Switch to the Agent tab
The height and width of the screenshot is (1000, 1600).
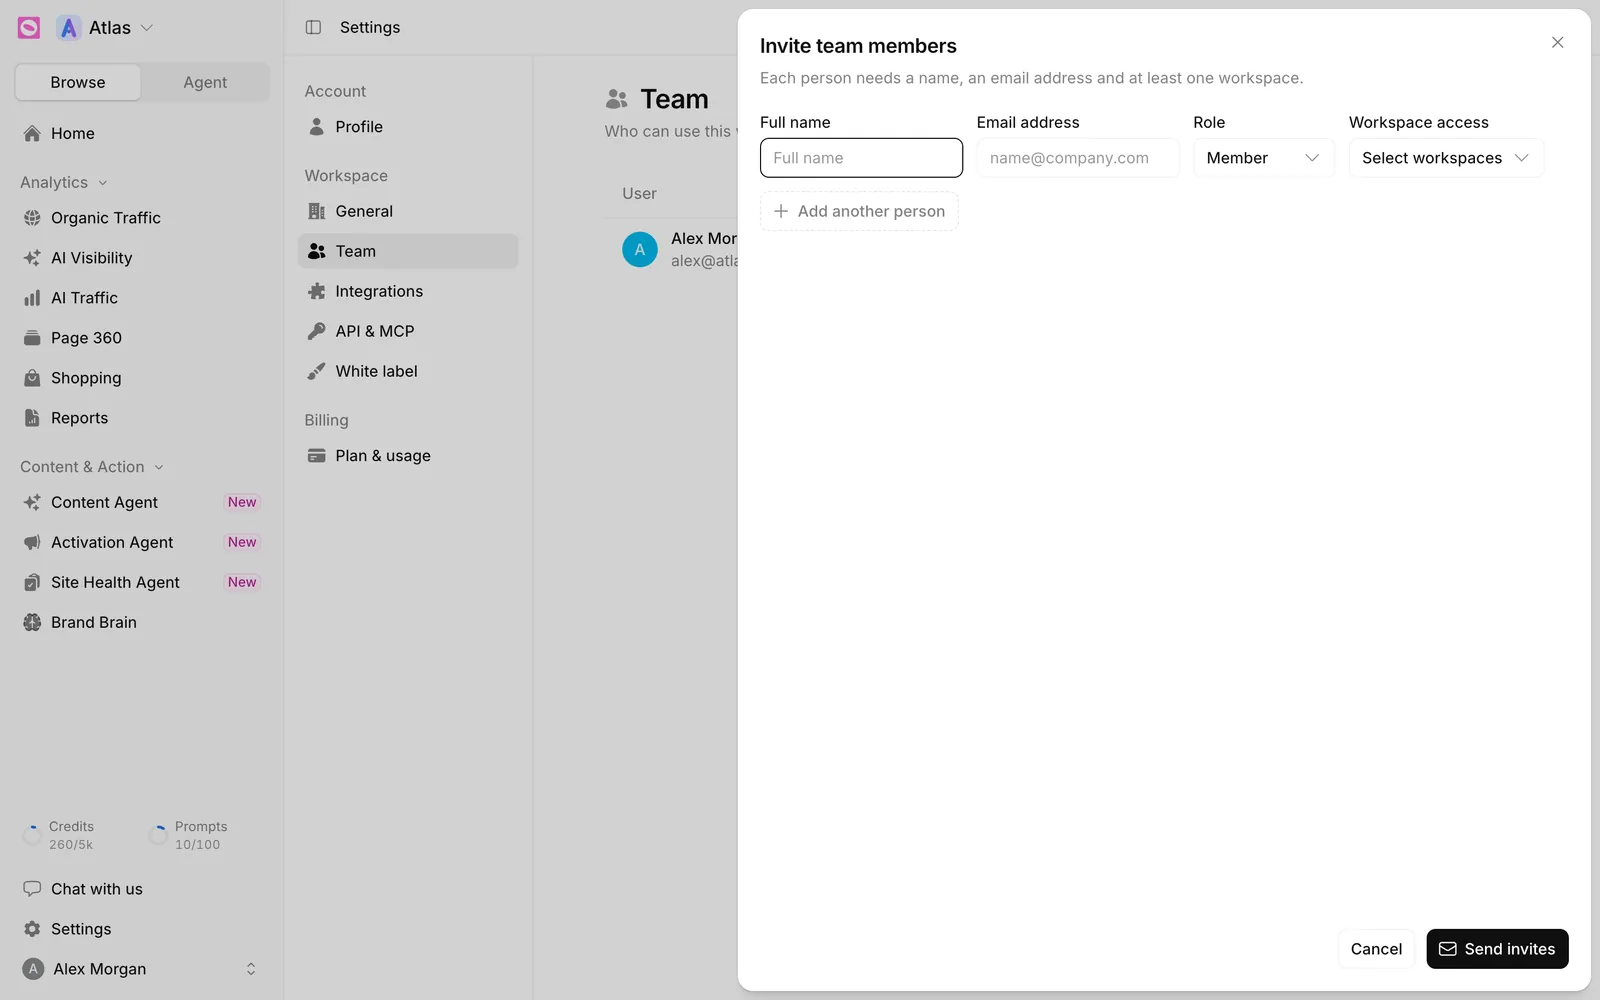coord(205,82)
